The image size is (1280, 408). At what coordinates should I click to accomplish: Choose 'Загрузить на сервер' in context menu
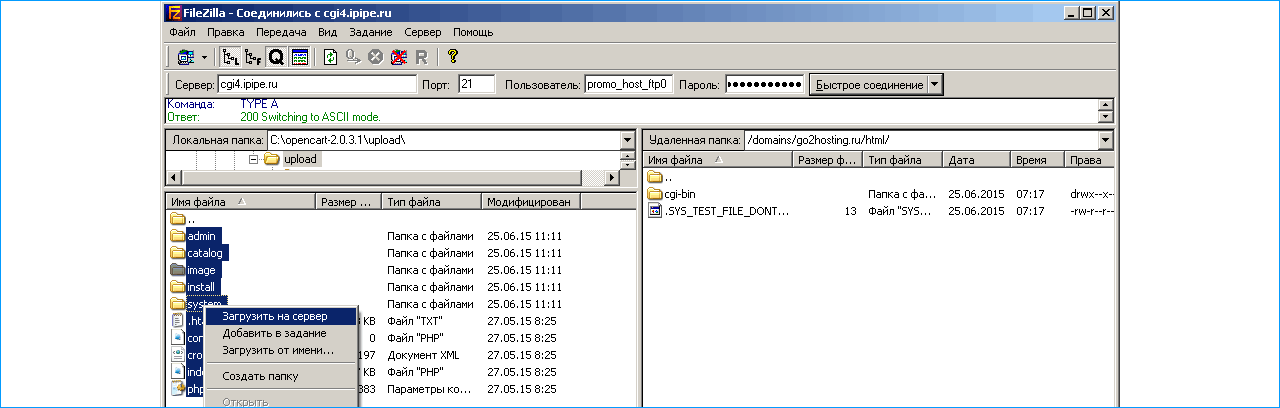tap(275, 316)
